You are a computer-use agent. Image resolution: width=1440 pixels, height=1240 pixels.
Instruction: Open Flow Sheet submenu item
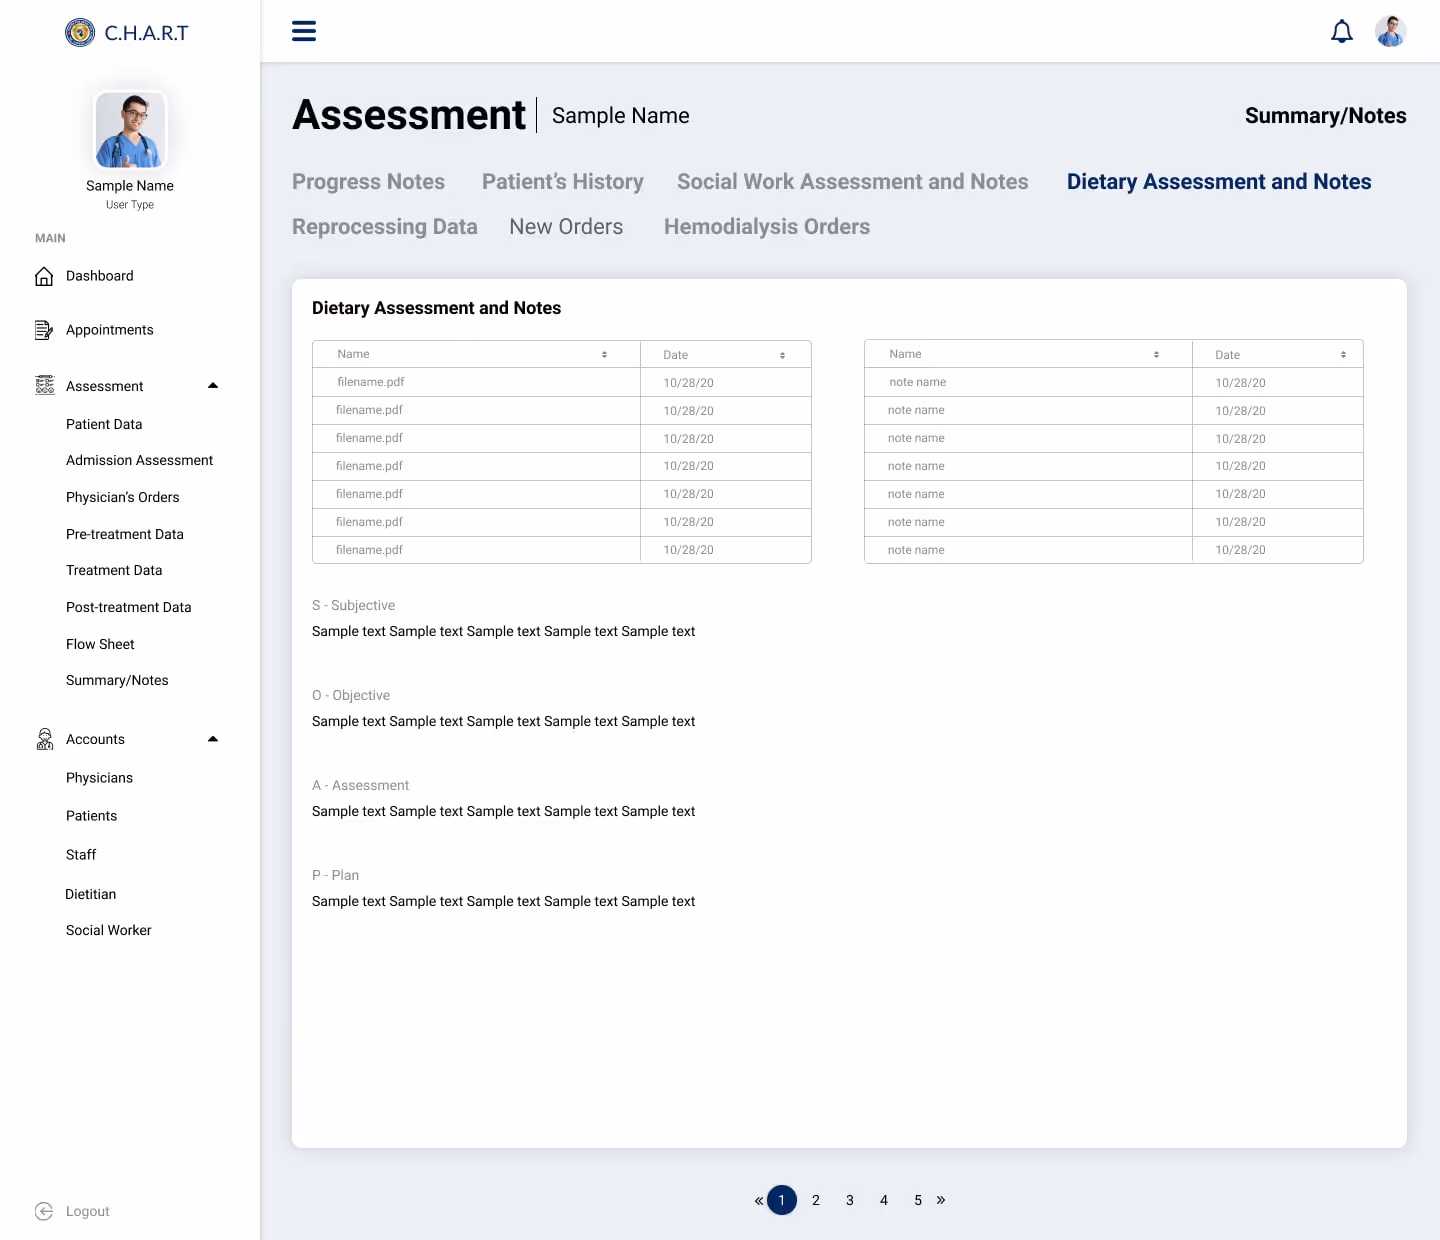pyautogui.click(x=100, y=644)
